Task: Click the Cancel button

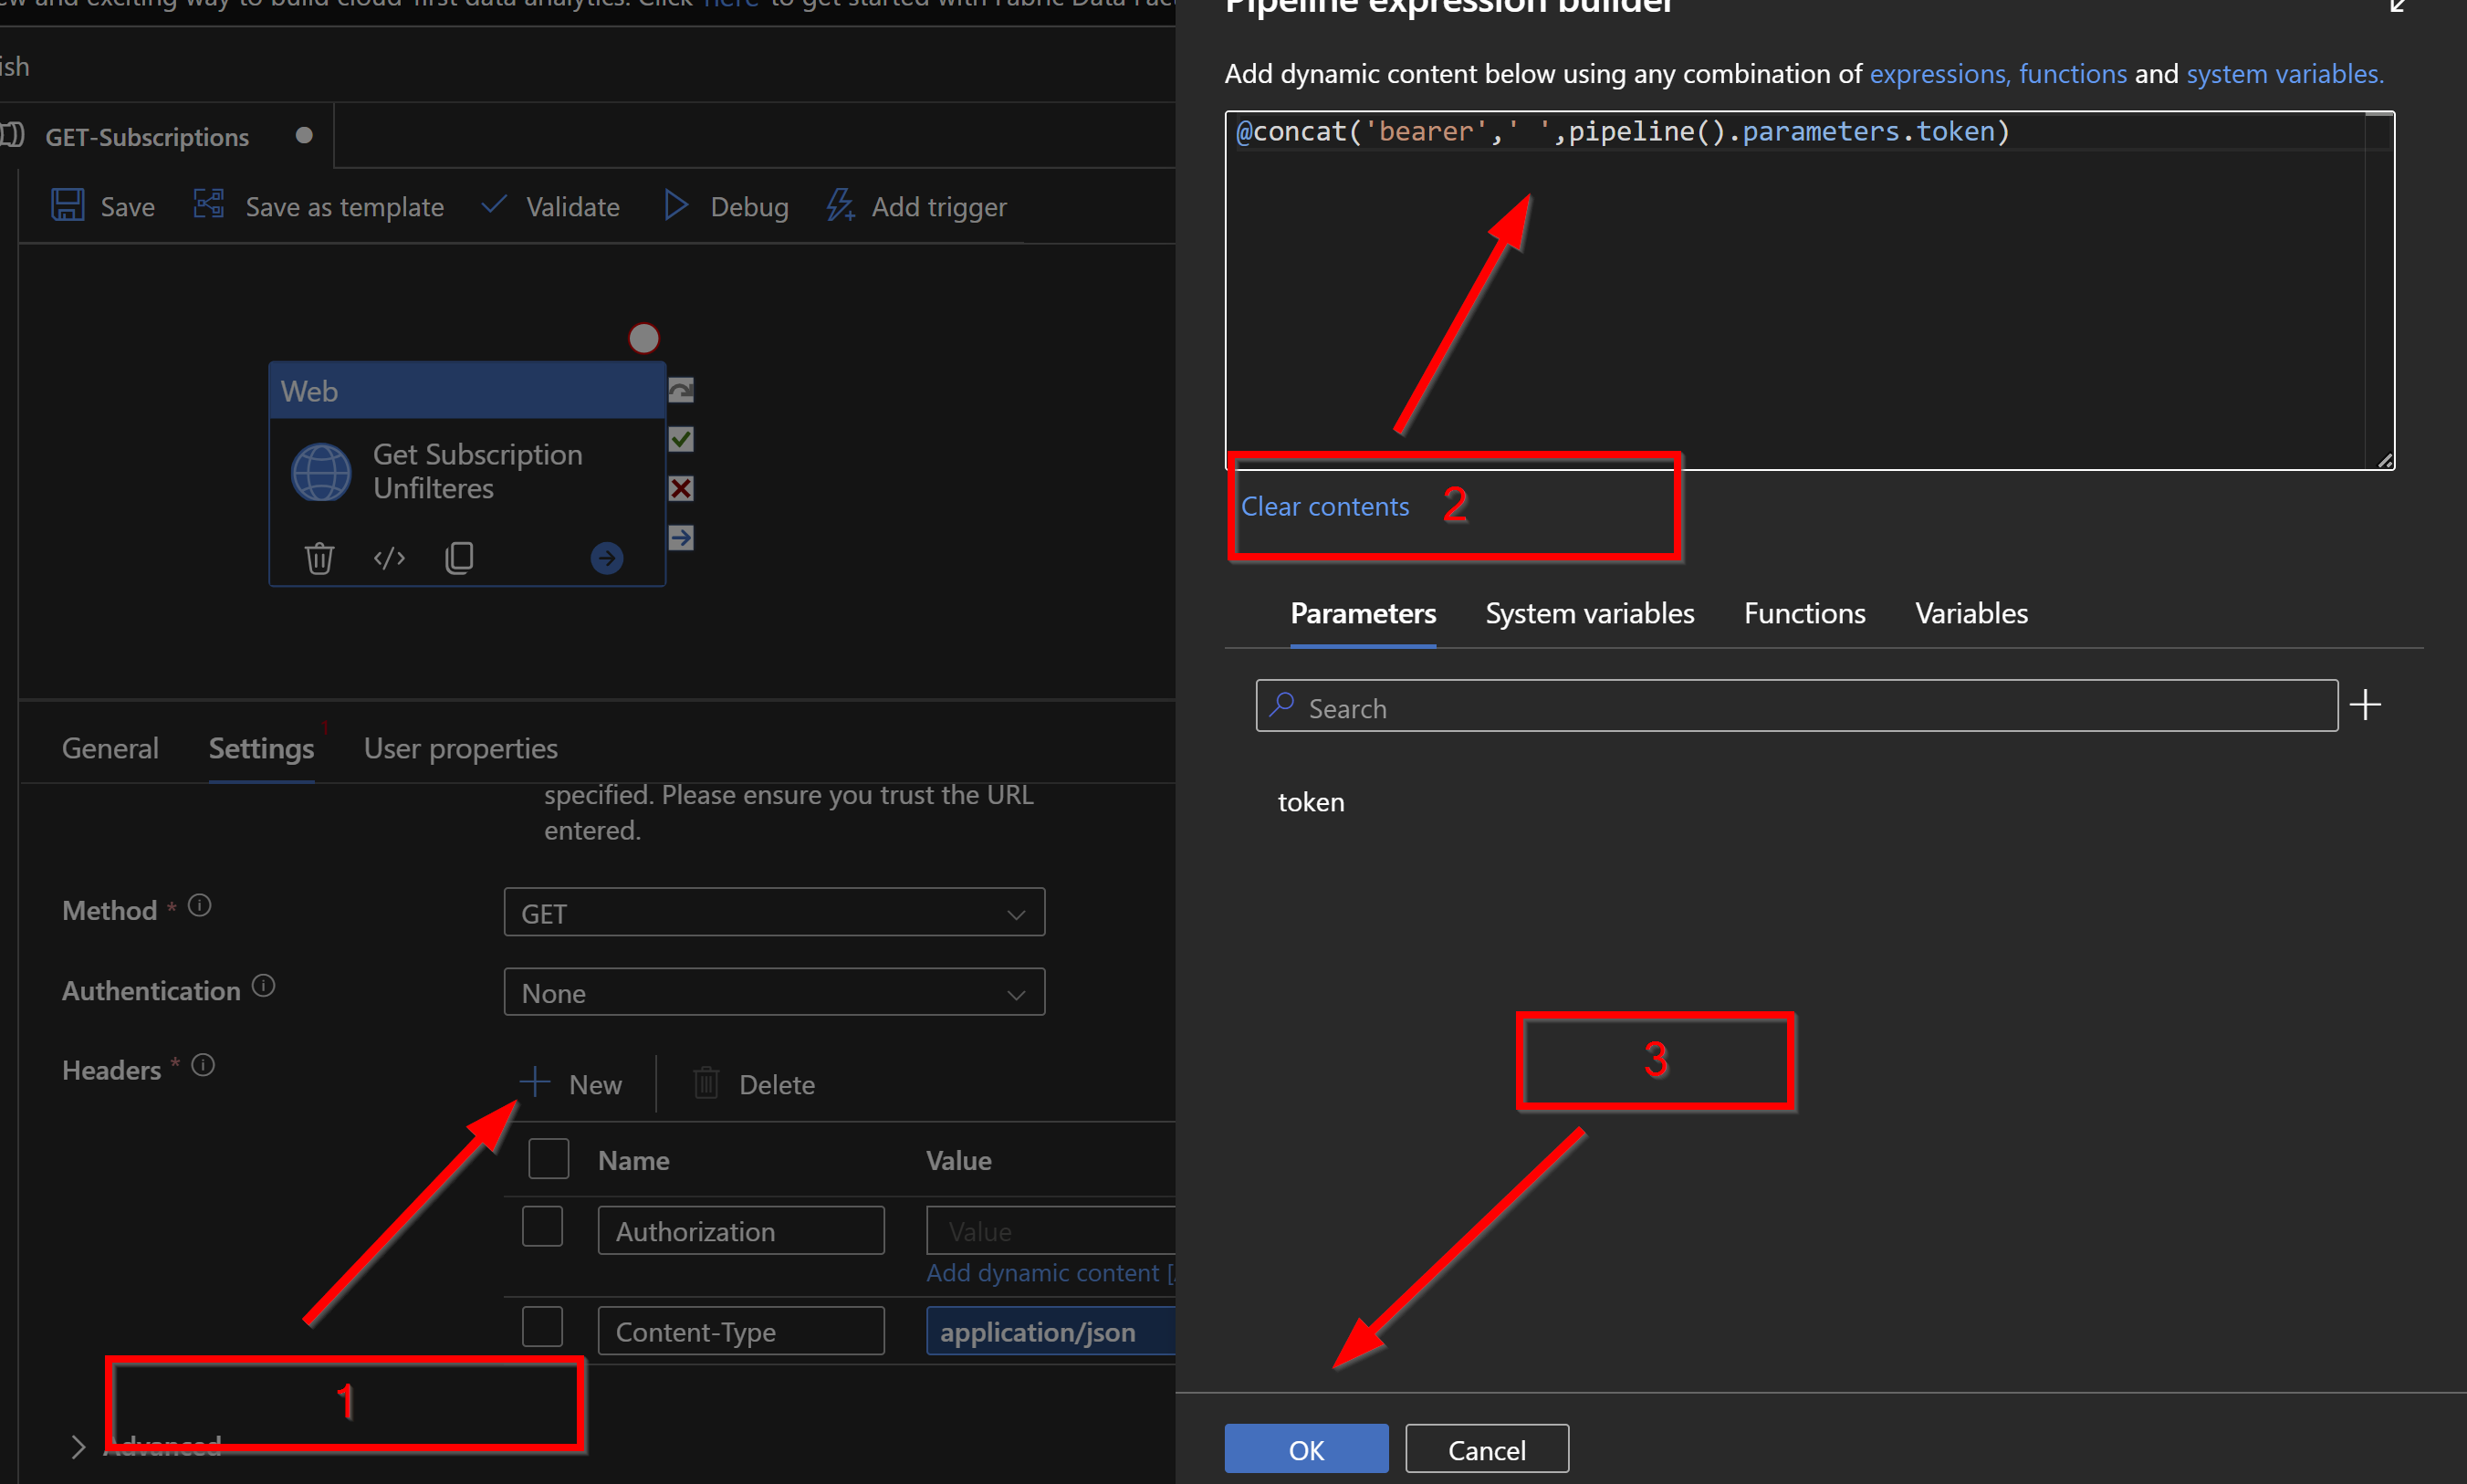Action: click(1487, 1449)
